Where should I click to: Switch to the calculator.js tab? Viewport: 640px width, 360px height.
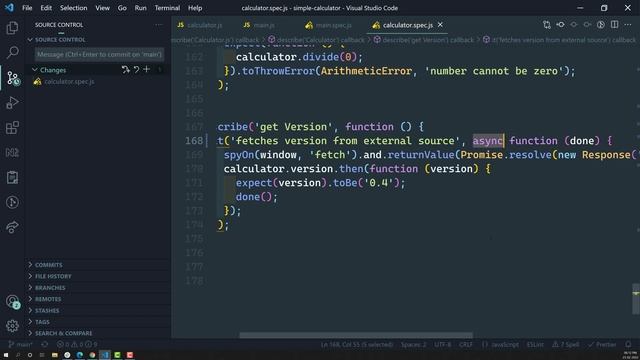coord(200,25)
